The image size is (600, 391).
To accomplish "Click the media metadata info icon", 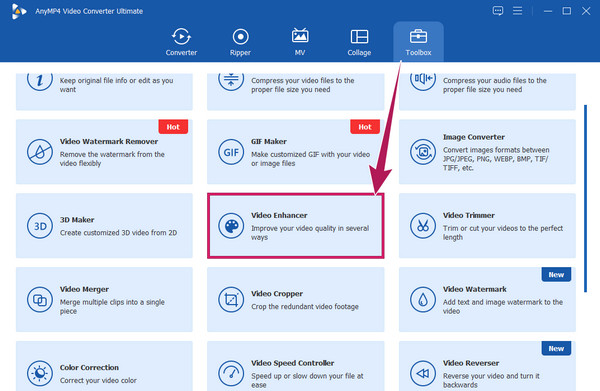I will tap(40, 81).
